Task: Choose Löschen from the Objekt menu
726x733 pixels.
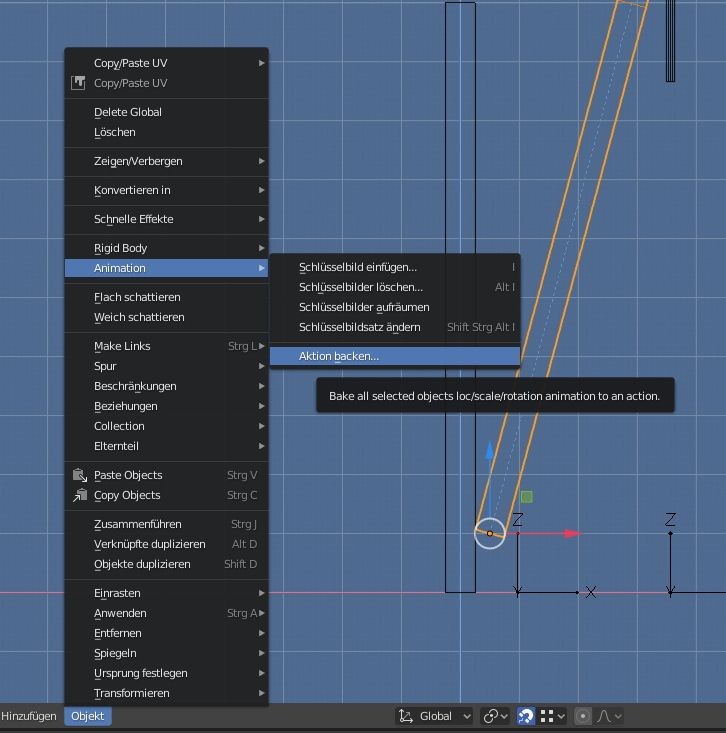Action: 166,132
